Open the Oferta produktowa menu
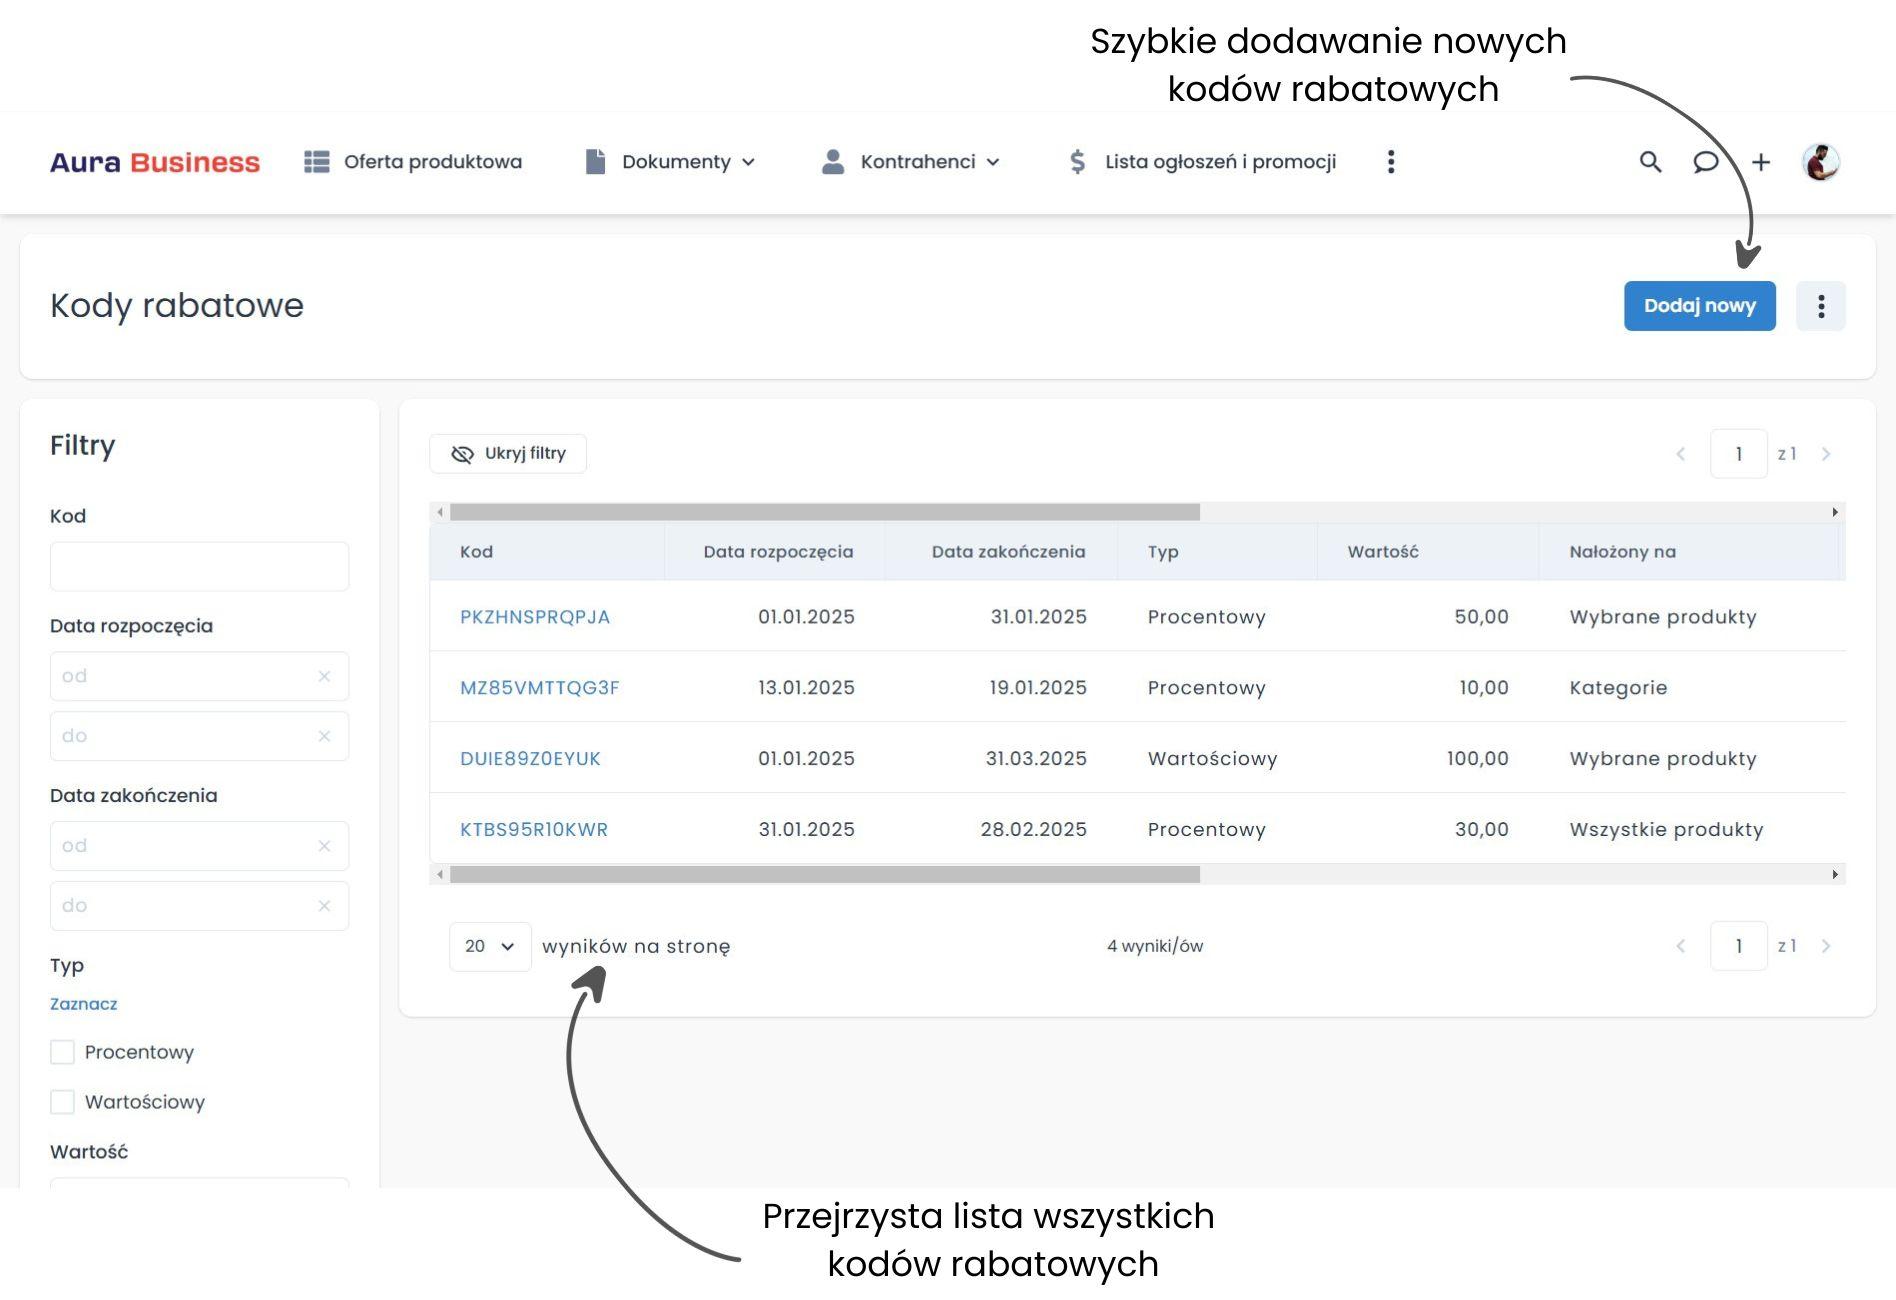Image resolution: width=1896 pixels, height=1300 pixels. 432,161
